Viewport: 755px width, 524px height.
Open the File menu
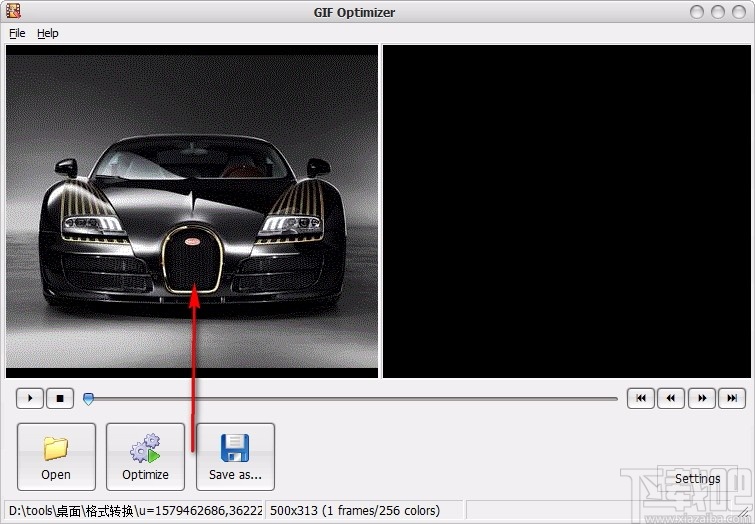click(x=17, y=33)
